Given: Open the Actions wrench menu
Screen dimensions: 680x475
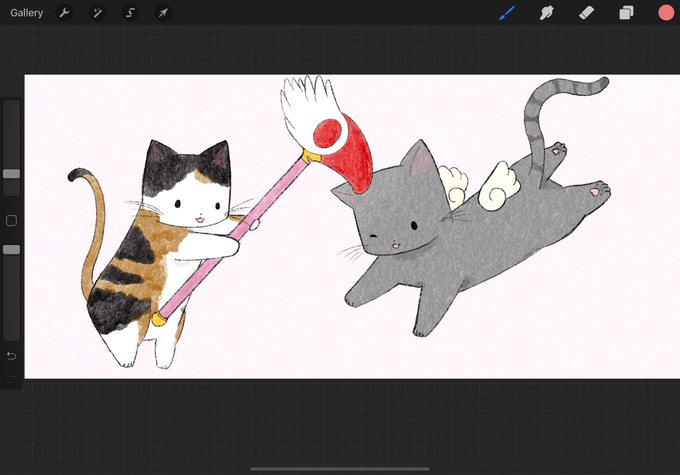Looking at the screenshot, I should pos(64,13).
